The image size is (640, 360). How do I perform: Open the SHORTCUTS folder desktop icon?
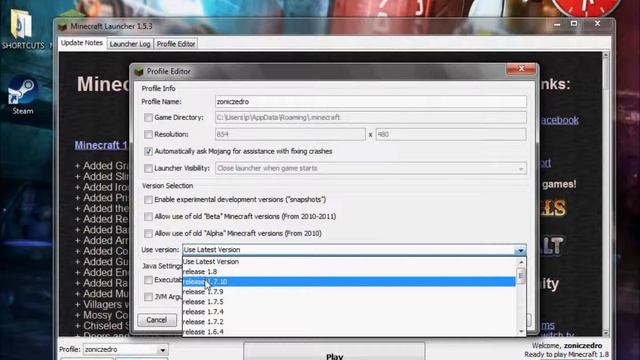click(x=21, y=29)
